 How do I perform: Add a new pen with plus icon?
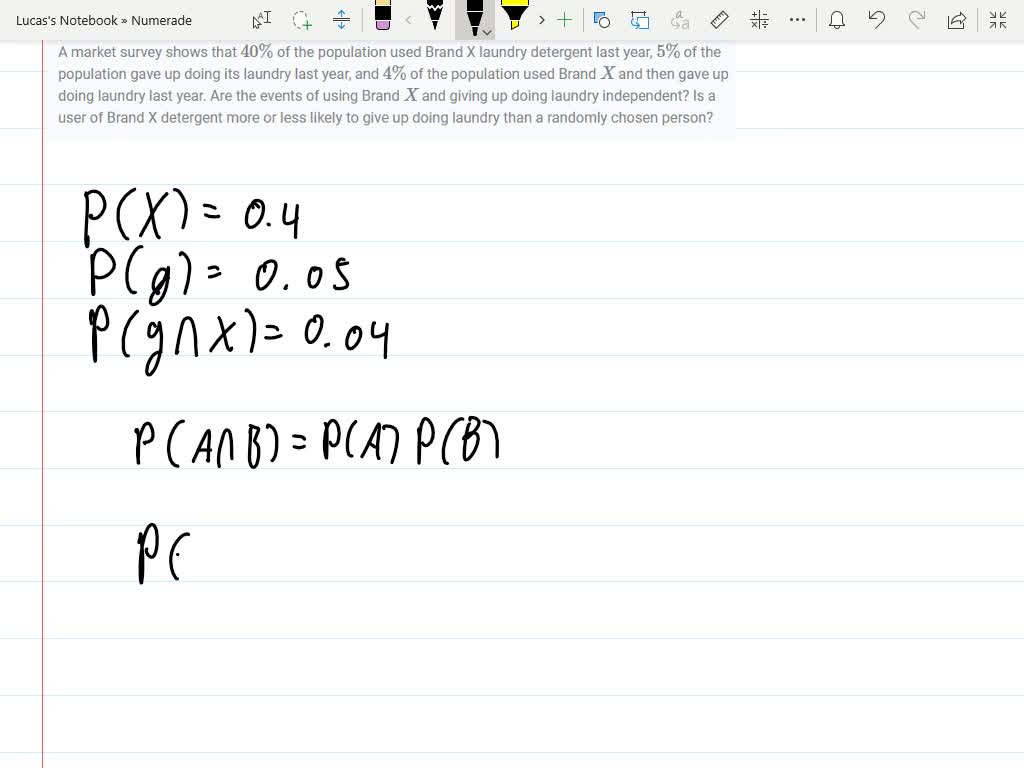[565, 20]
